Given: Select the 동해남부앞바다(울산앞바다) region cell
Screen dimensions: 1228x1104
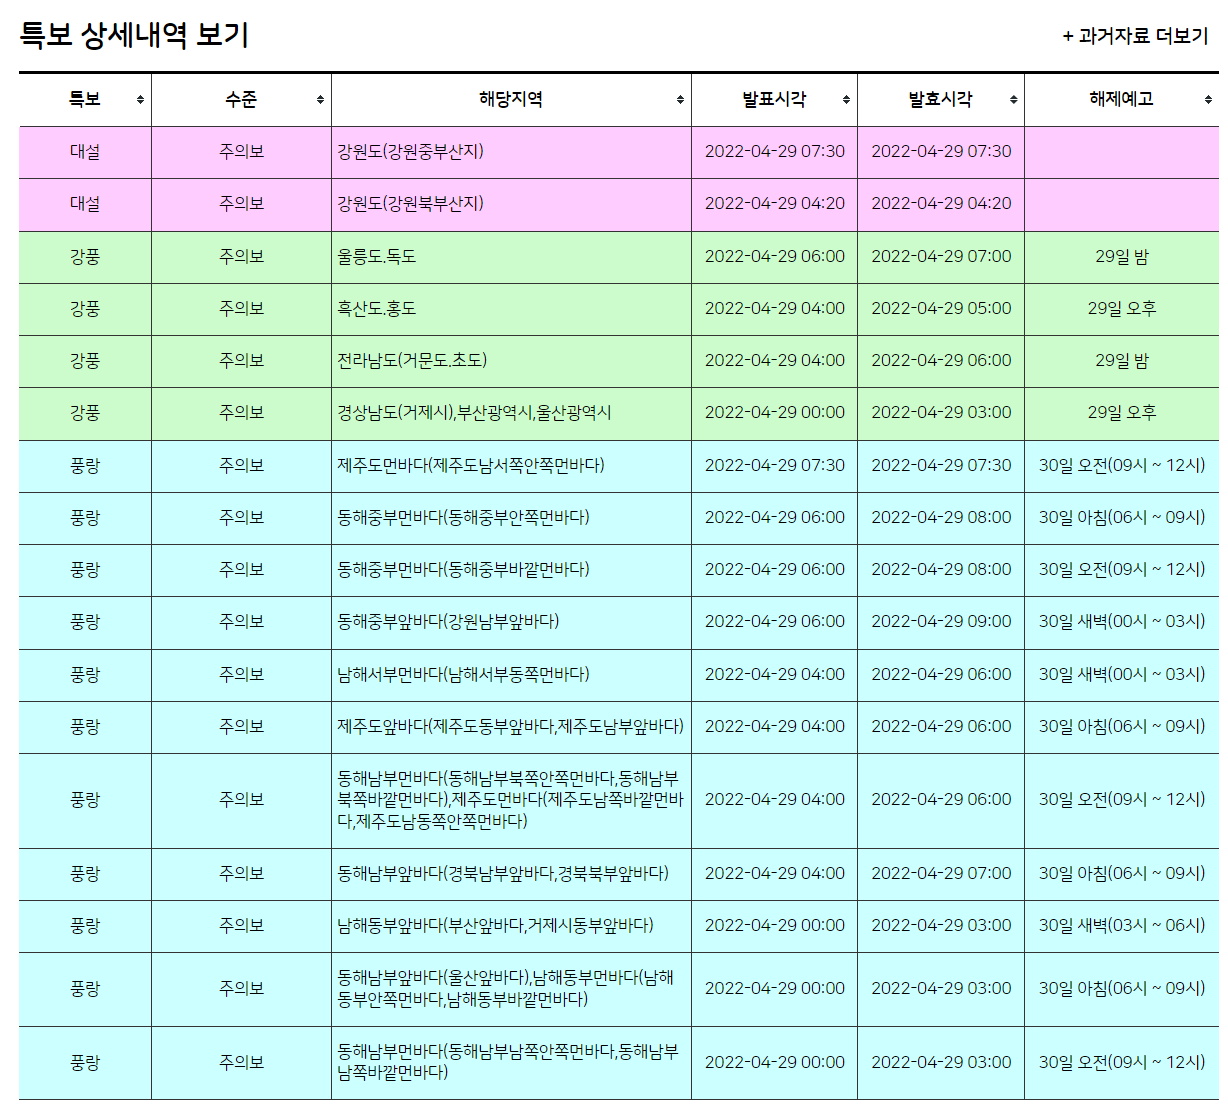Looking at the screenshot, I should click(511, 989).
